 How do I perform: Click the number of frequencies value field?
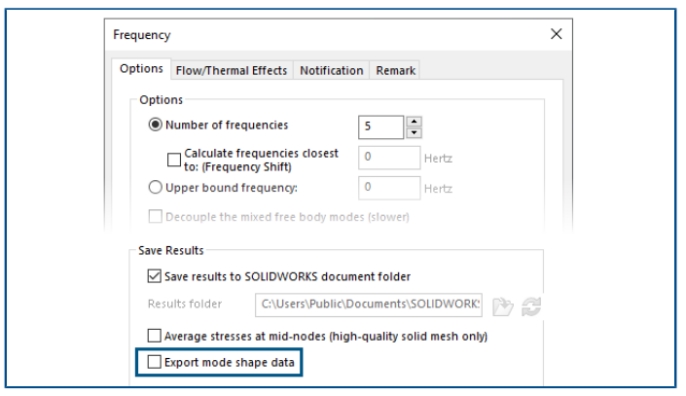[x=381, y=127]
